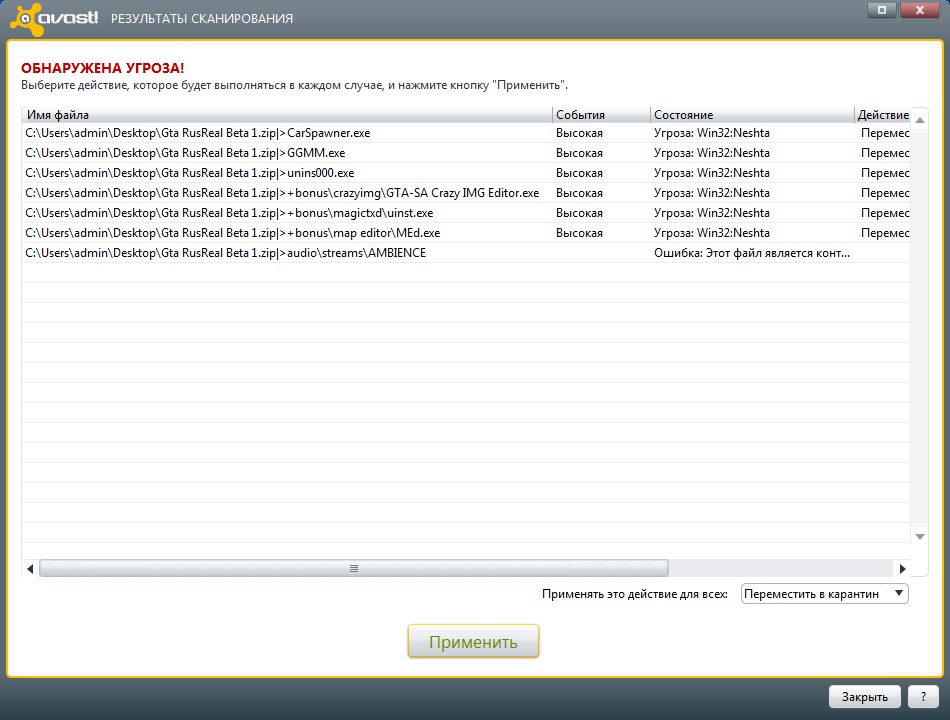Click the horizontal scrollbar thumb
950x720 pixels.
[353, 568]
